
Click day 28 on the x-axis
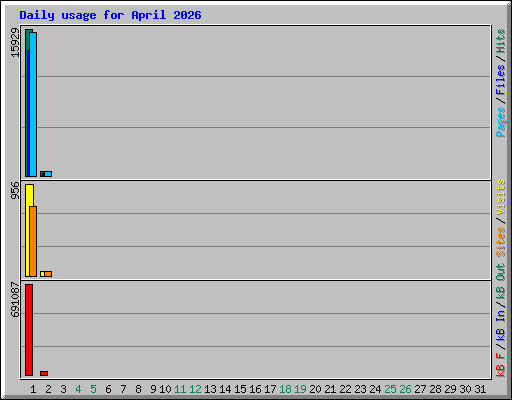[435, 389]
